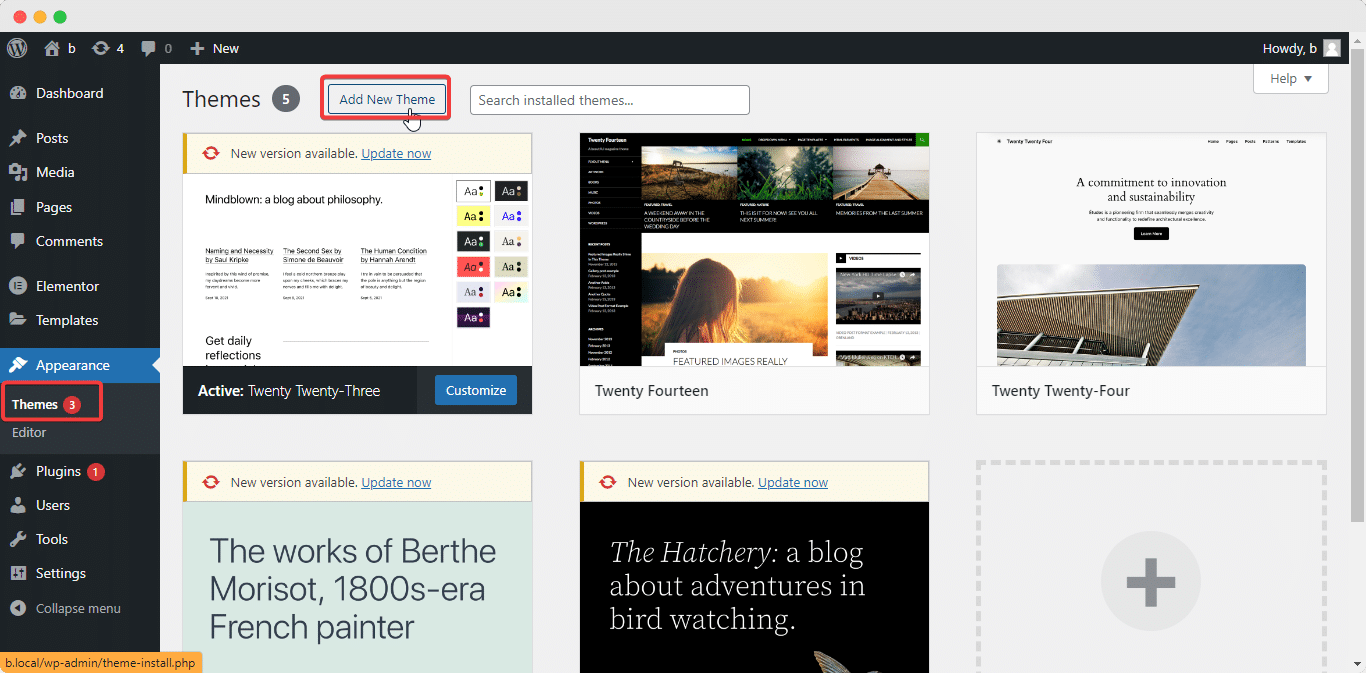Image resolution: width=1366 pixels, height=673 pixels.
Task: Click Update now for Twenty Twenty-Three
Action: [x=396, y=153]
